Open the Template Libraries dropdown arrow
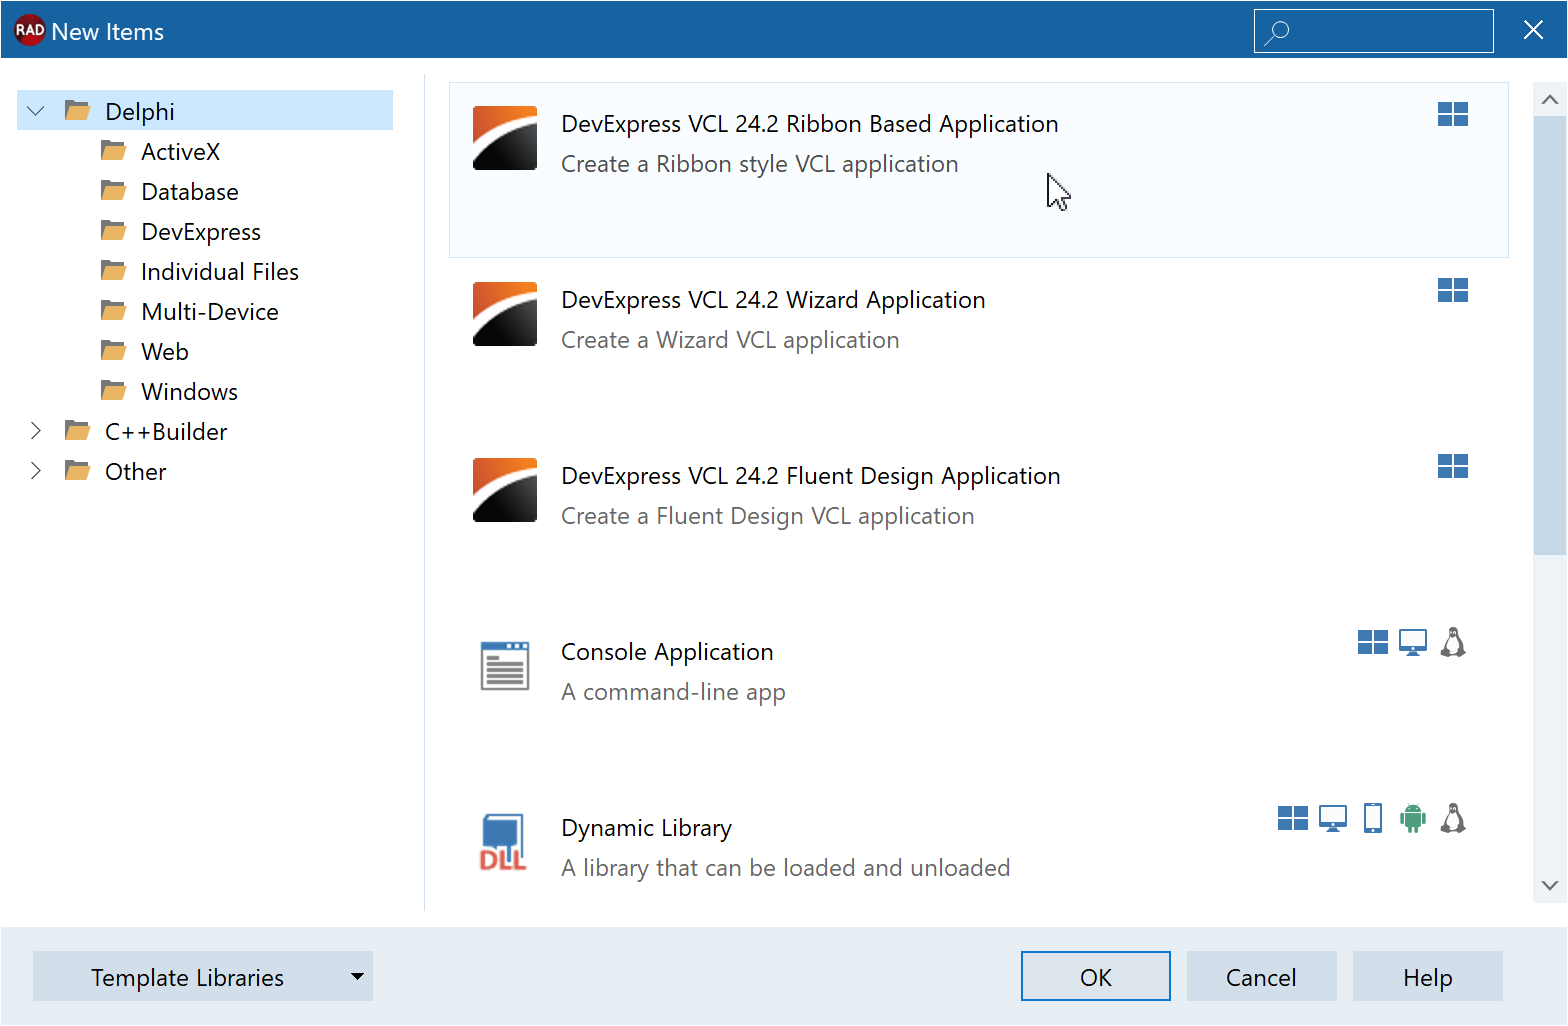 [x=357, y=976]
